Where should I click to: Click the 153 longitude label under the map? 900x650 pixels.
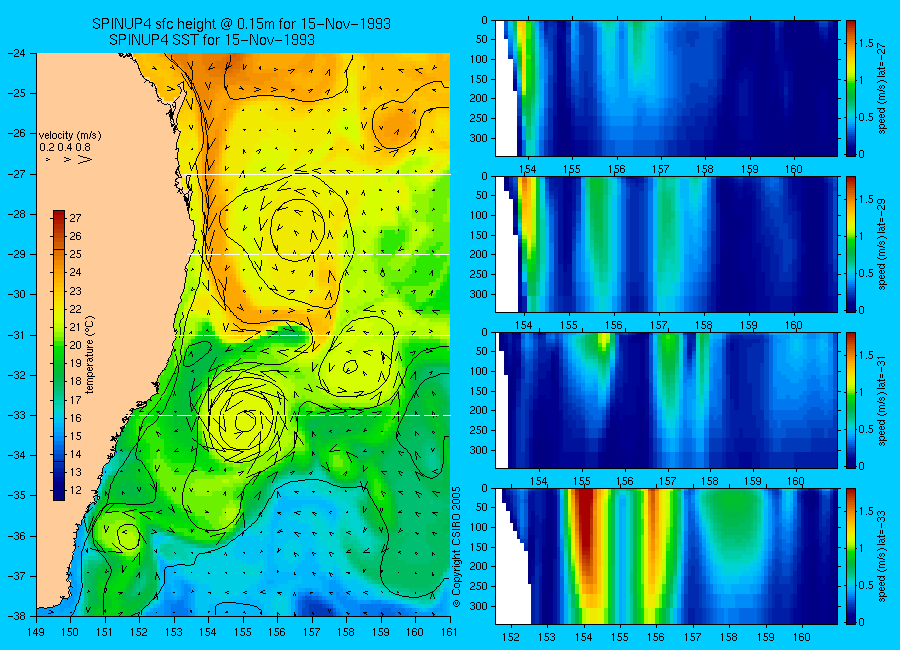(x=174, y=632)
